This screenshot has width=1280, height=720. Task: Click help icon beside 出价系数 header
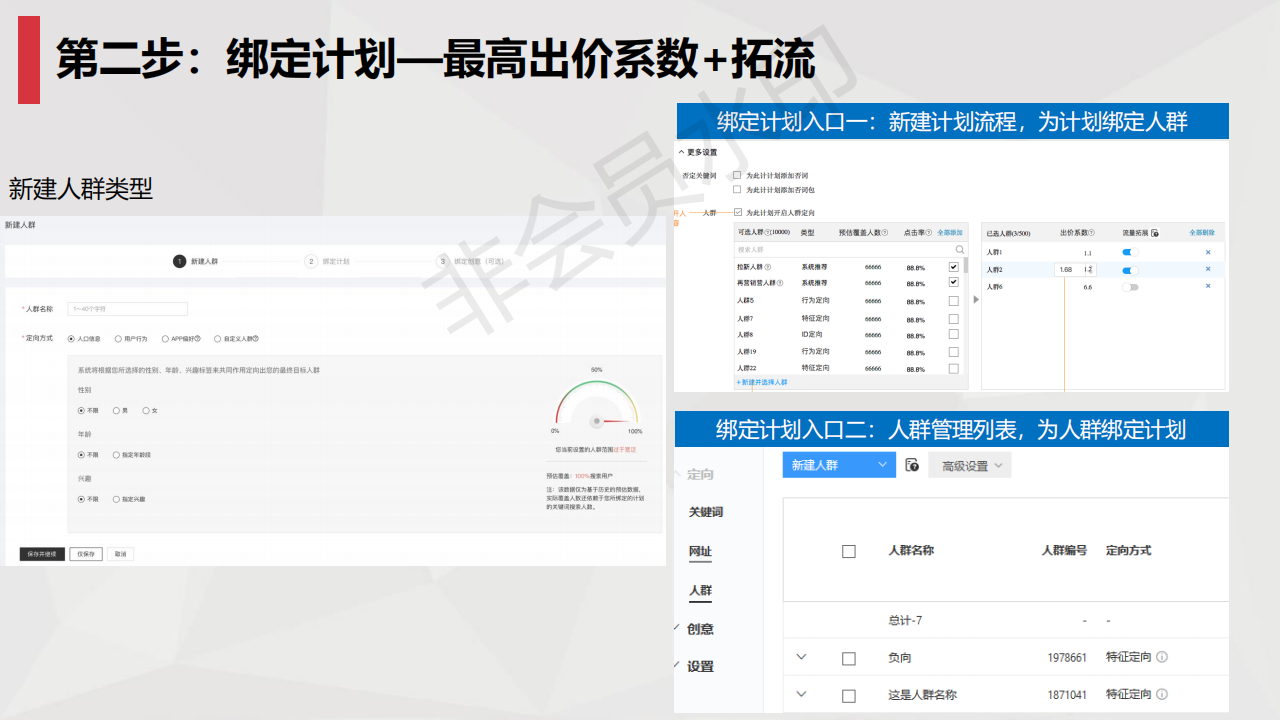click(x=1091, y=232)
